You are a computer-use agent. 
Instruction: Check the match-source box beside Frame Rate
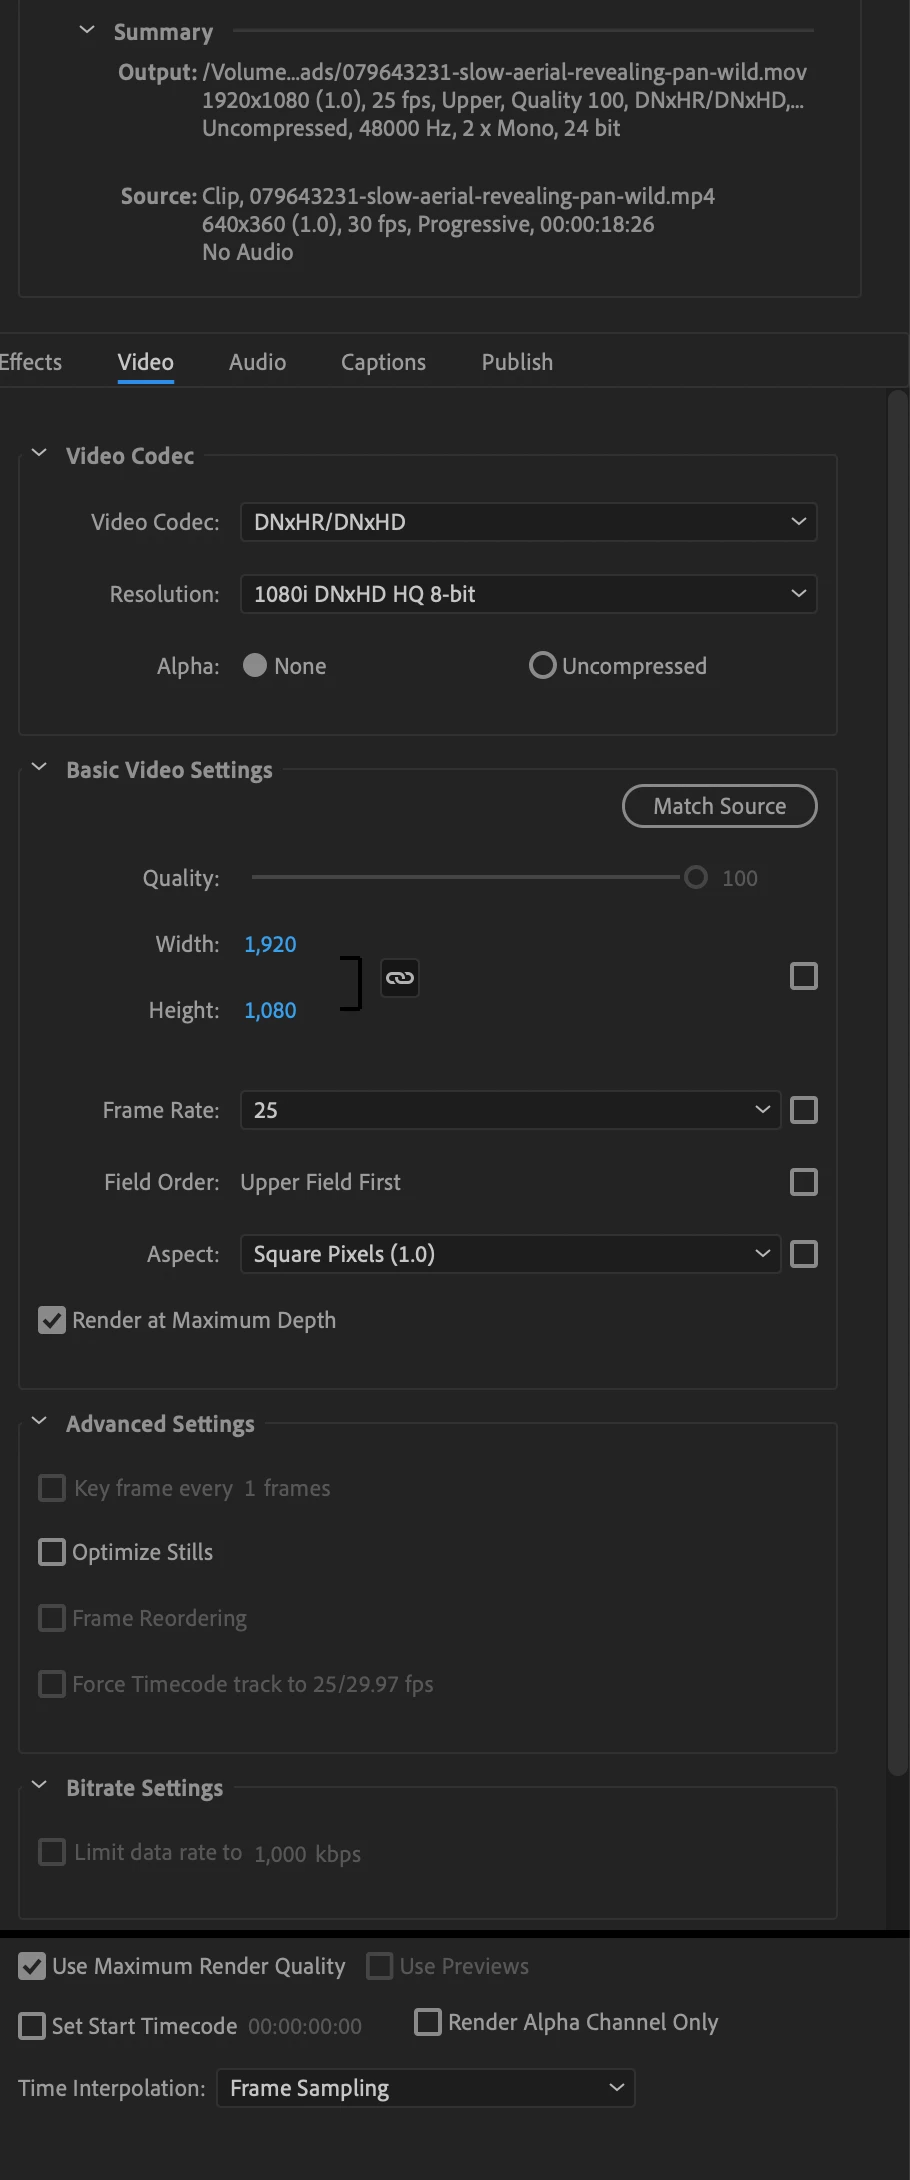[x=804, y=1110]
